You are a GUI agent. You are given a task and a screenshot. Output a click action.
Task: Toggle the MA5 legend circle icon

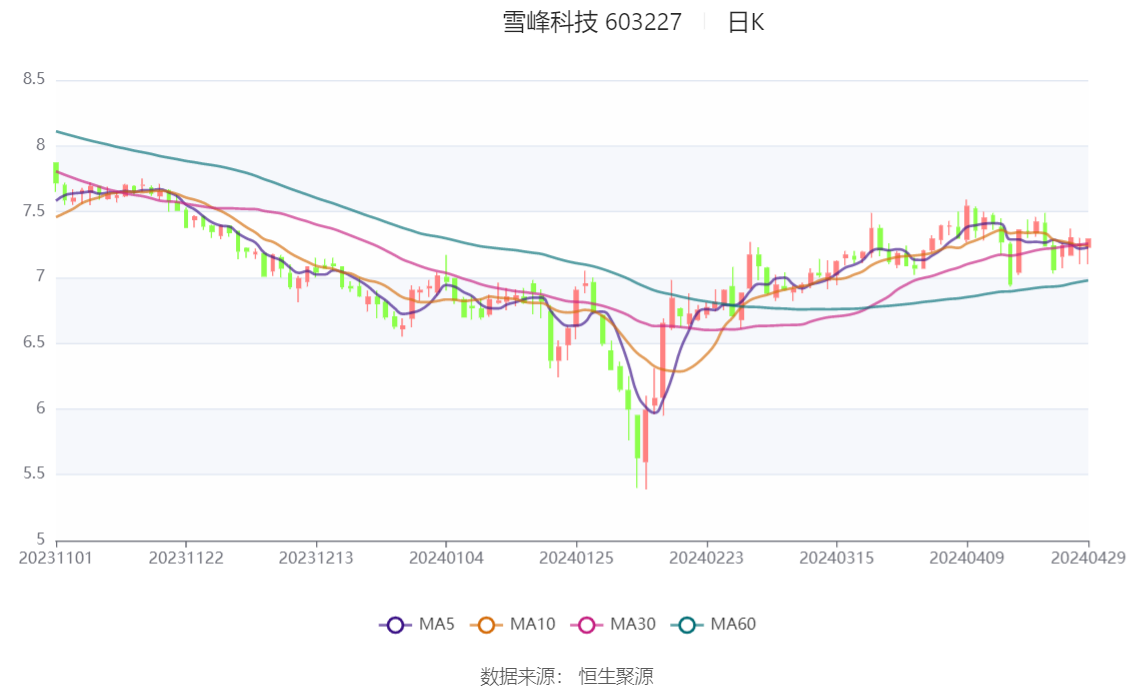point(395,625)
